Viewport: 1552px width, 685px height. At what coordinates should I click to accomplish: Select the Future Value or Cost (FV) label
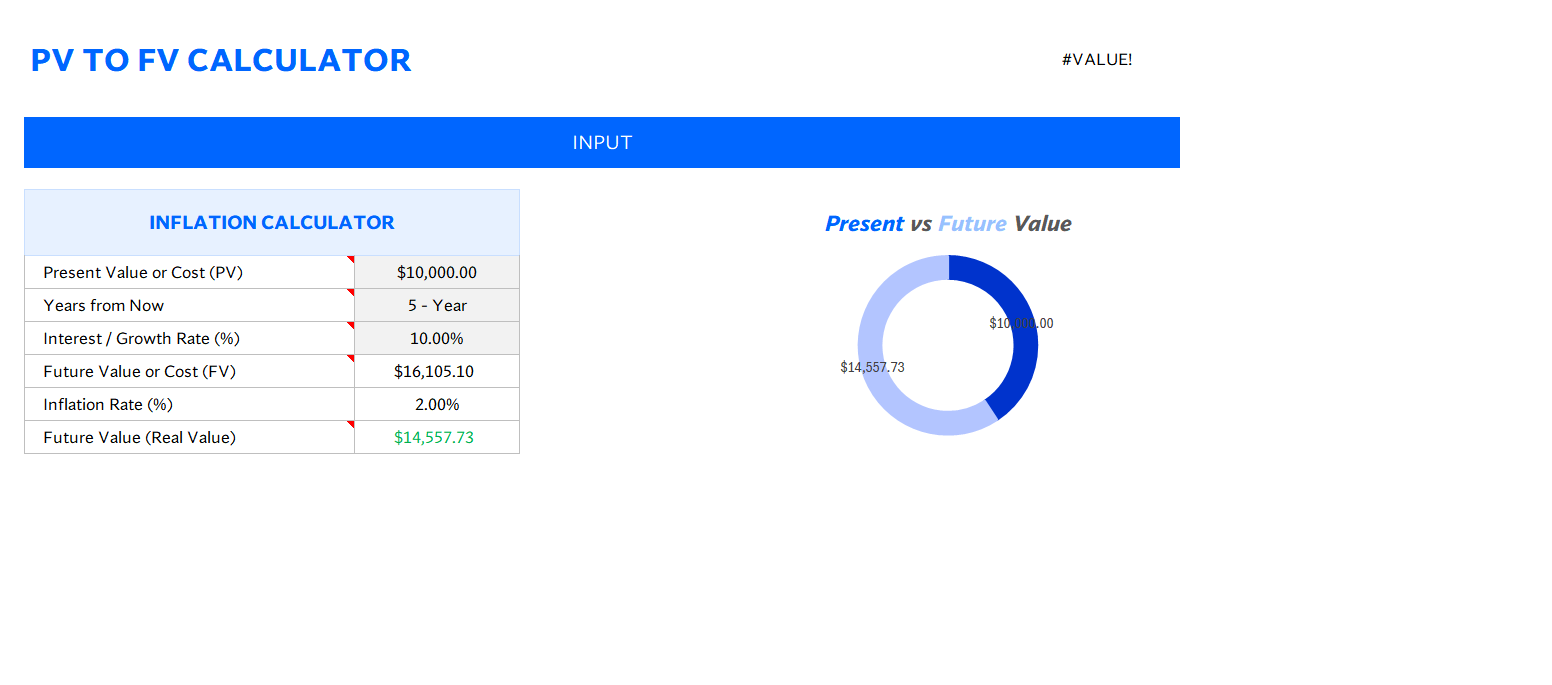pos(140,371)
